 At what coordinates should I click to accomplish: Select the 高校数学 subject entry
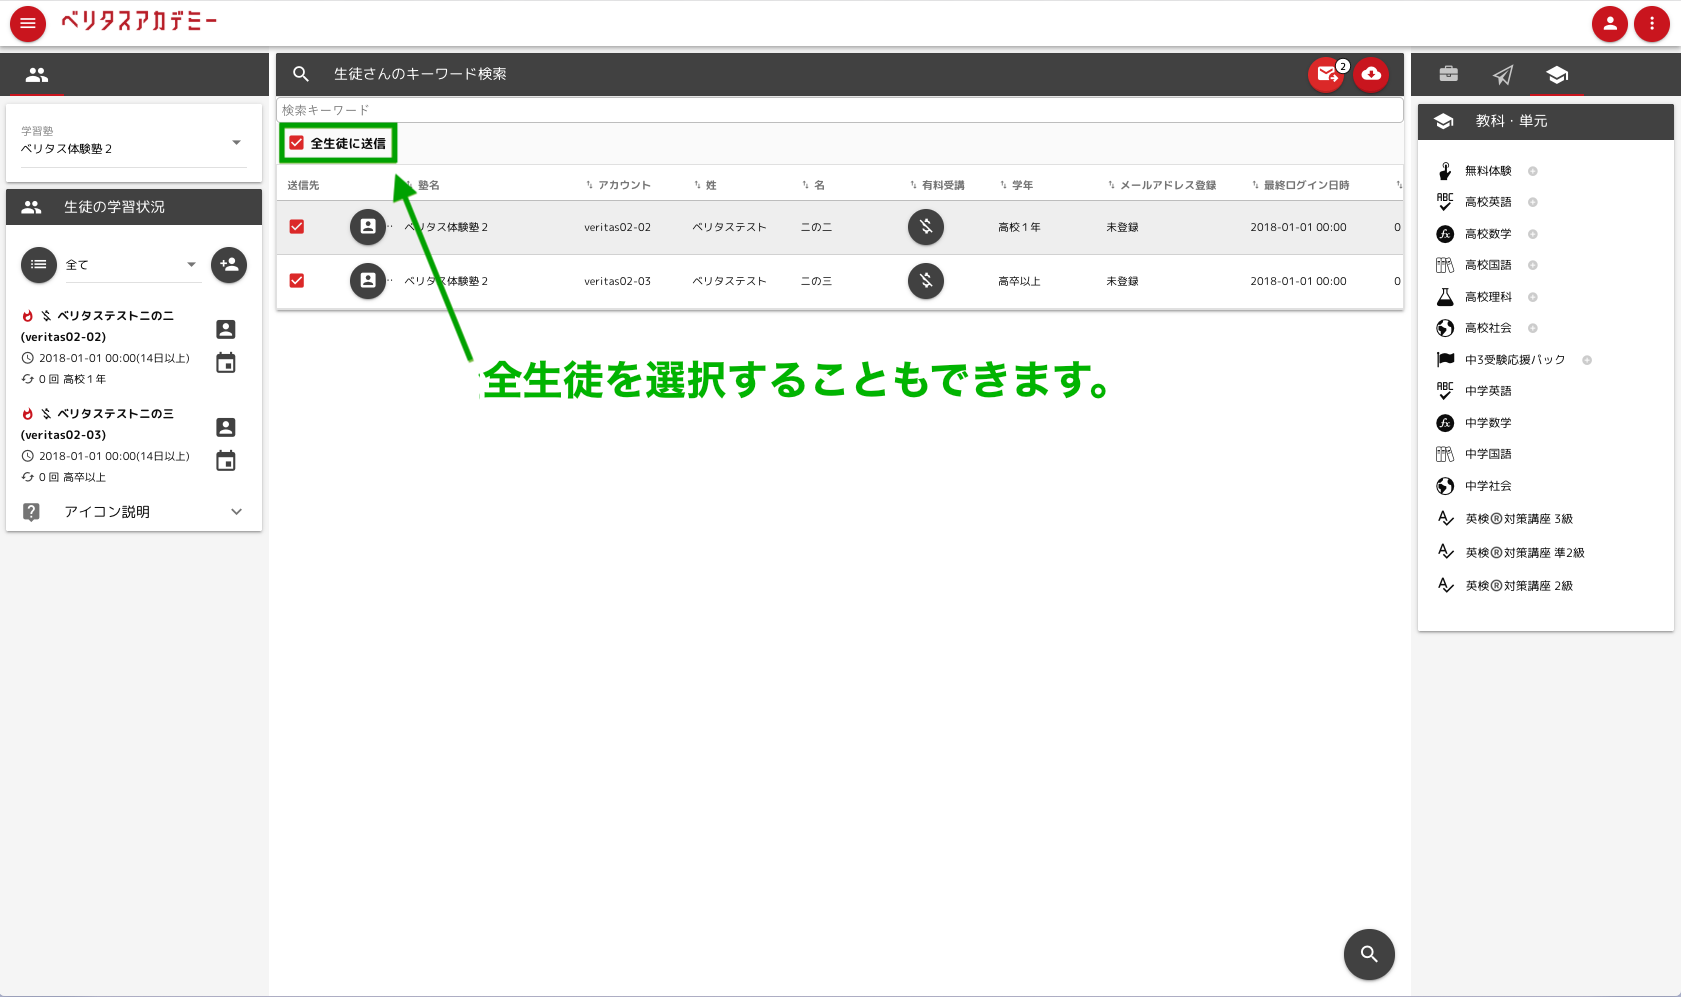[x=1489, y=233]
